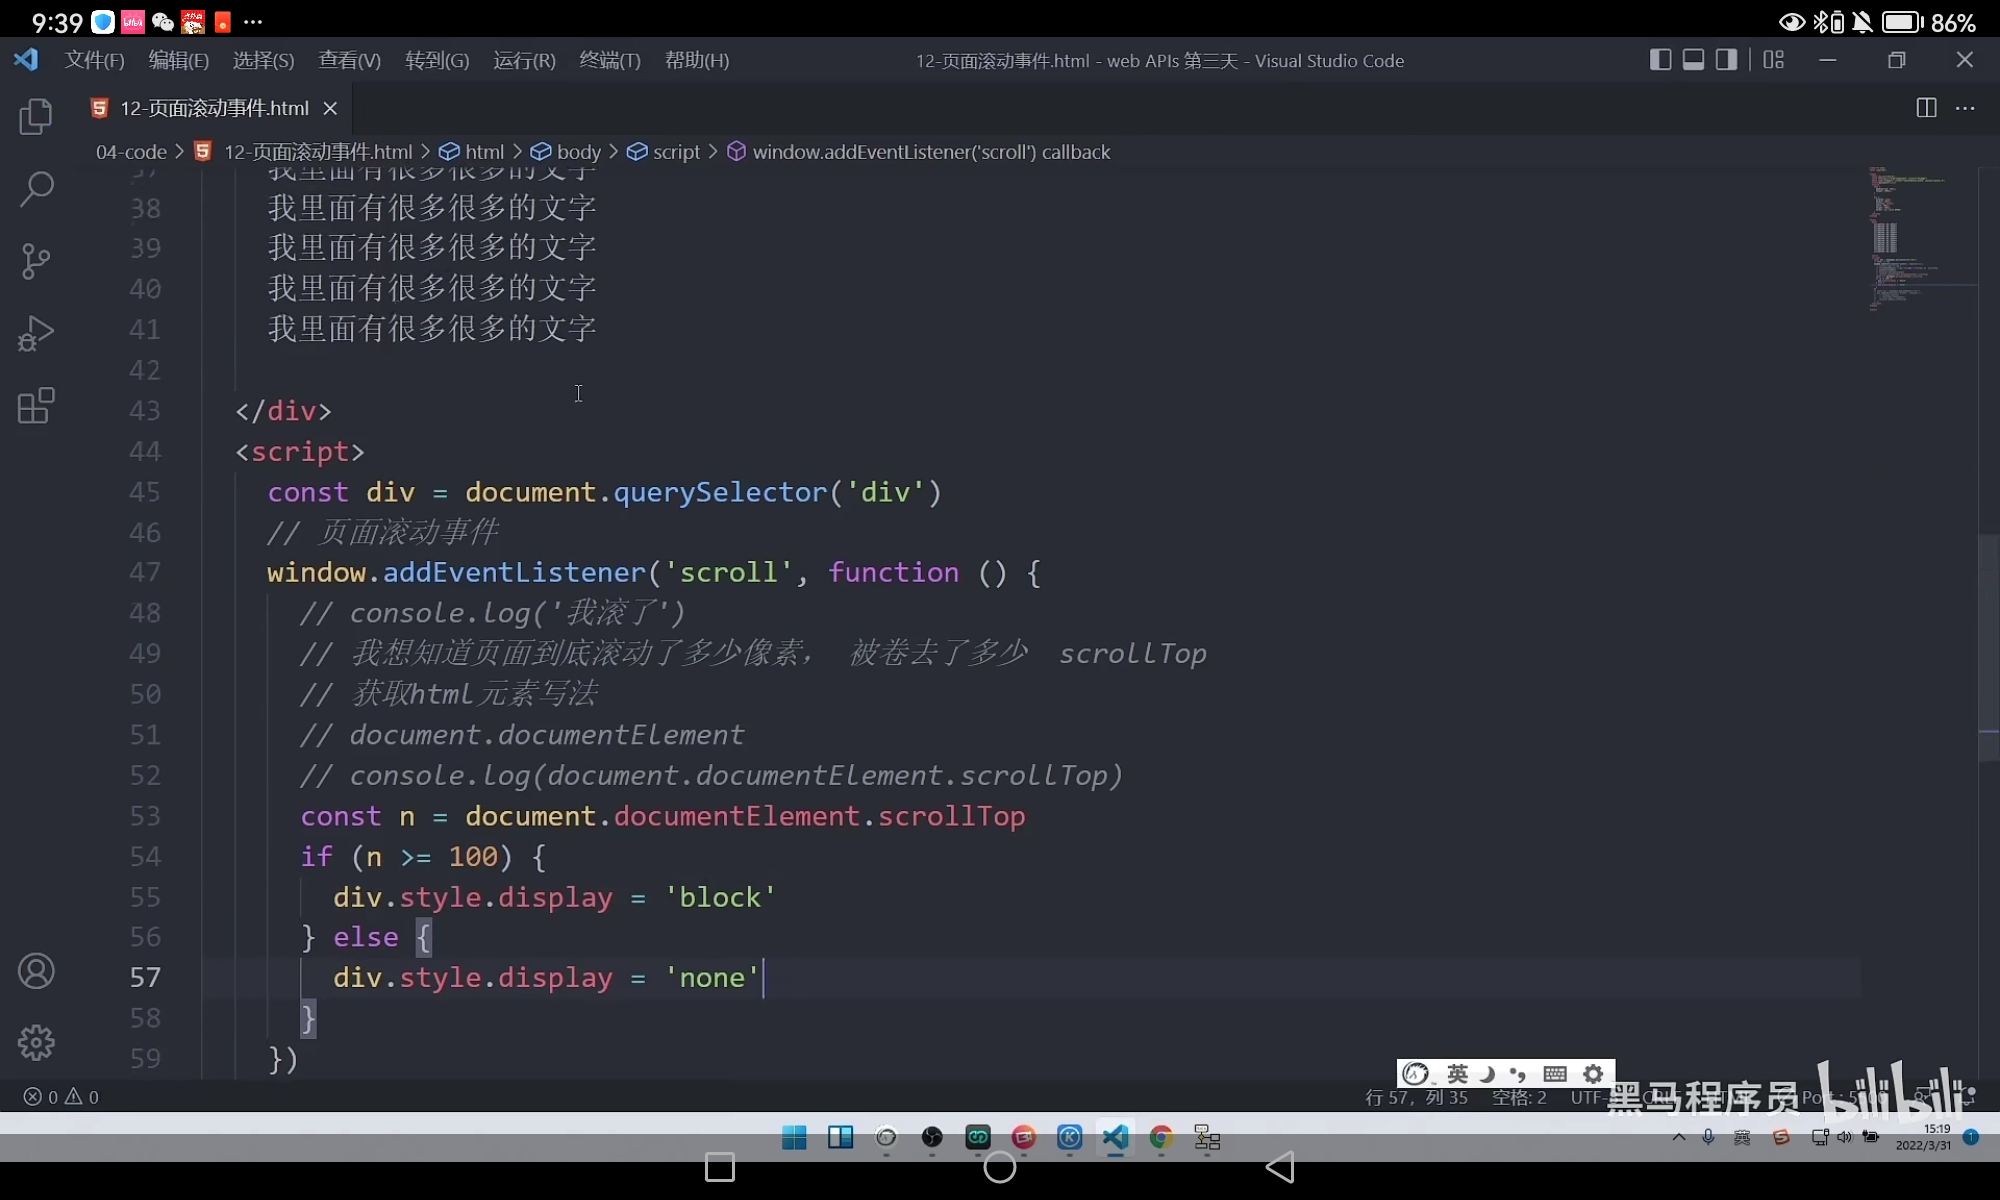2000x1200 pixels.
Task: Open the 查看(V) menu
Action: coord(348,60)
